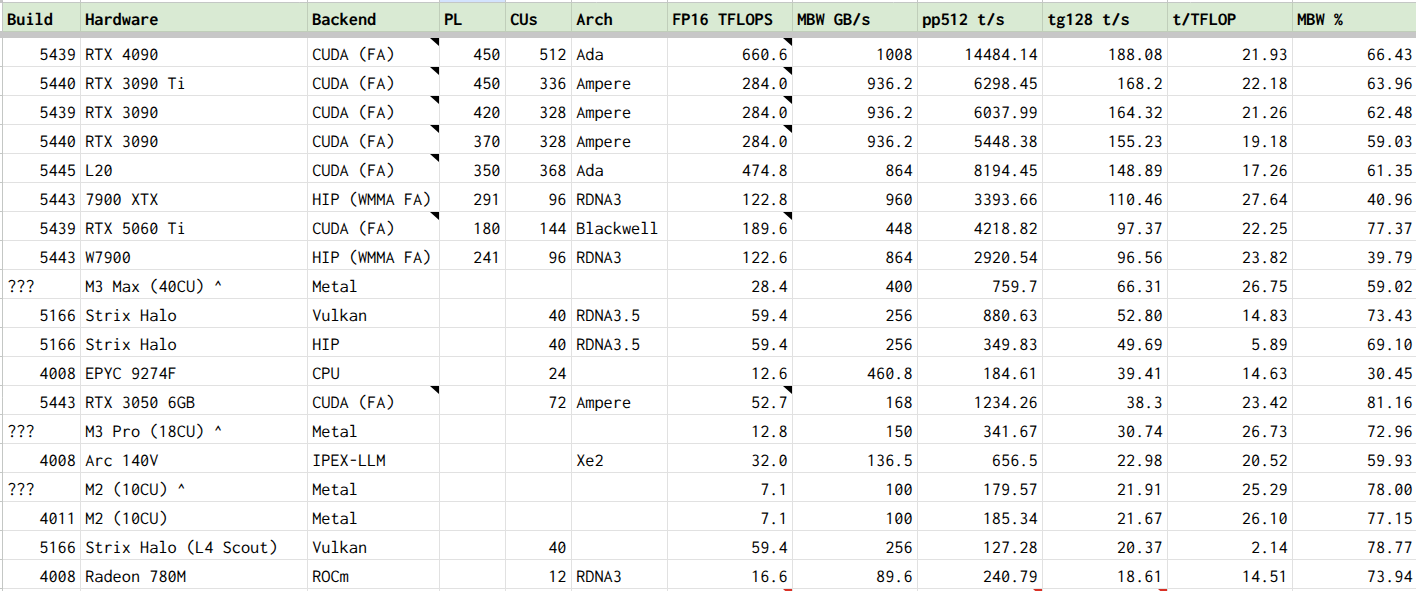1416x591 pixels.
Task: Select the Xe2 arch cell
Action: pos(619,461)
